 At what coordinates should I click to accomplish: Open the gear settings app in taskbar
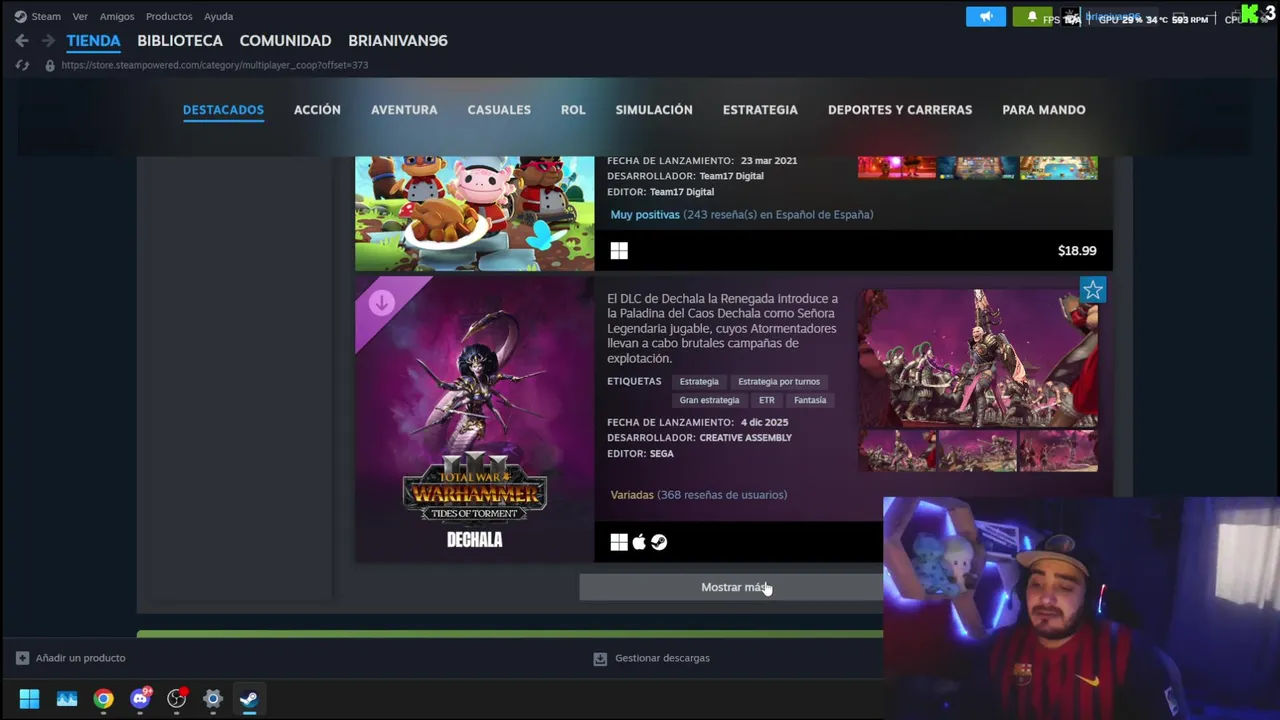point(213,699)
